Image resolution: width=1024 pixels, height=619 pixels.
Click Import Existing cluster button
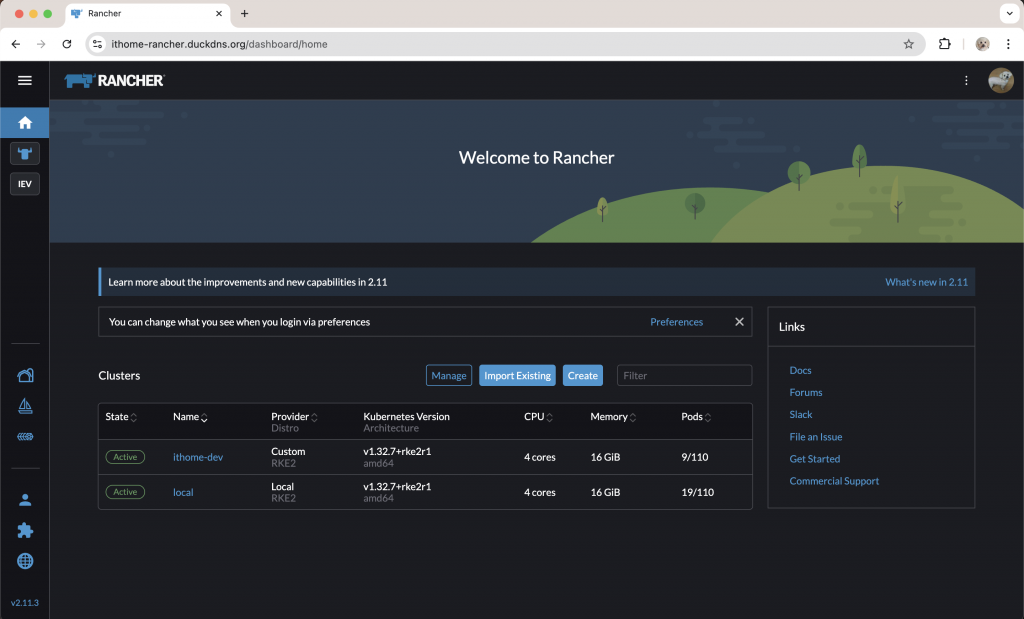(x=517, y=375)
